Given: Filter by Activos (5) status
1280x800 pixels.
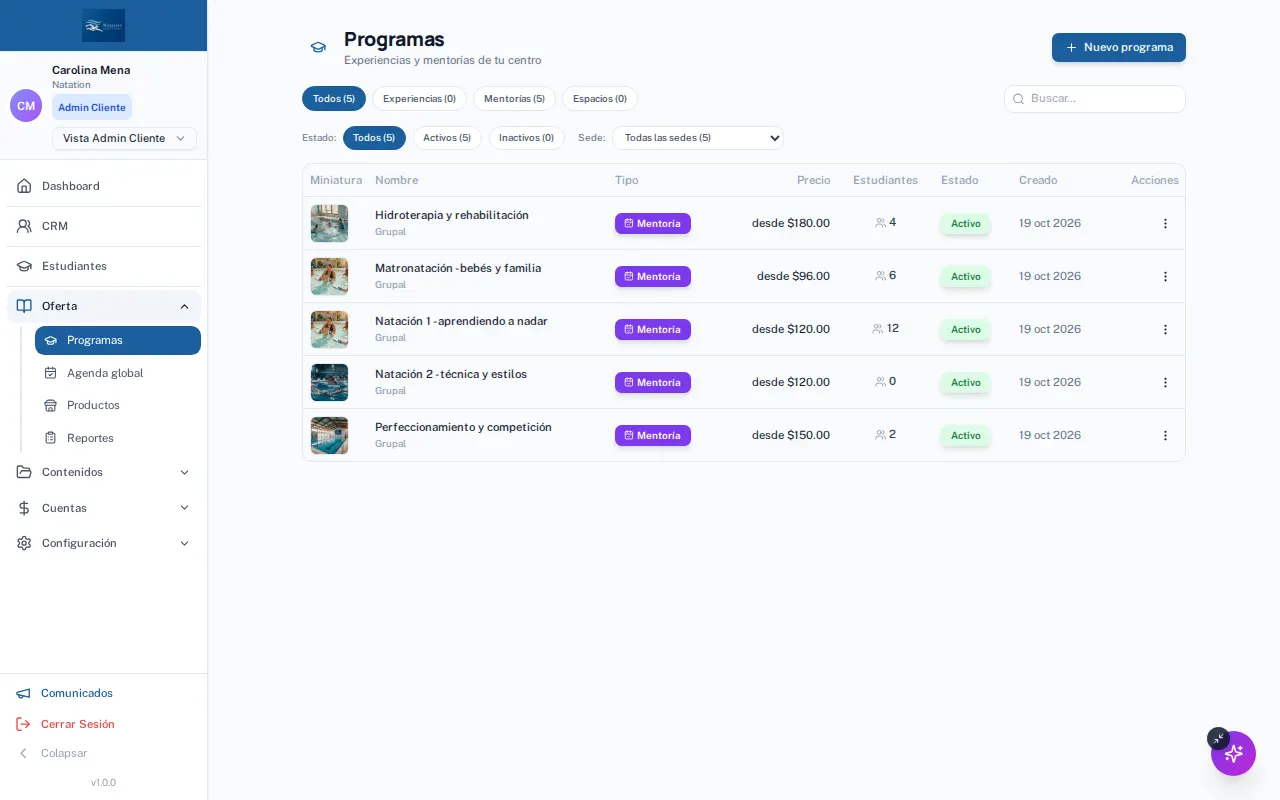Looking at the screenshot, I should click(447, 138).
